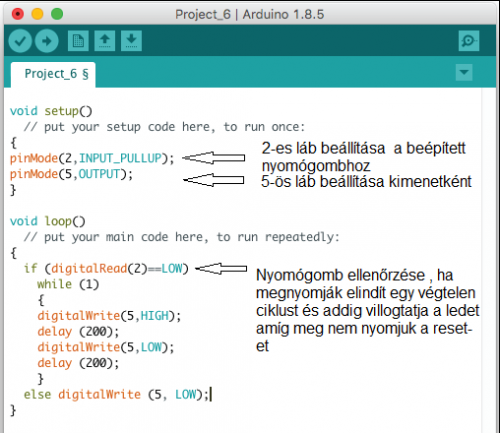
Task: Click the red close window button
Action: point(18,14)
